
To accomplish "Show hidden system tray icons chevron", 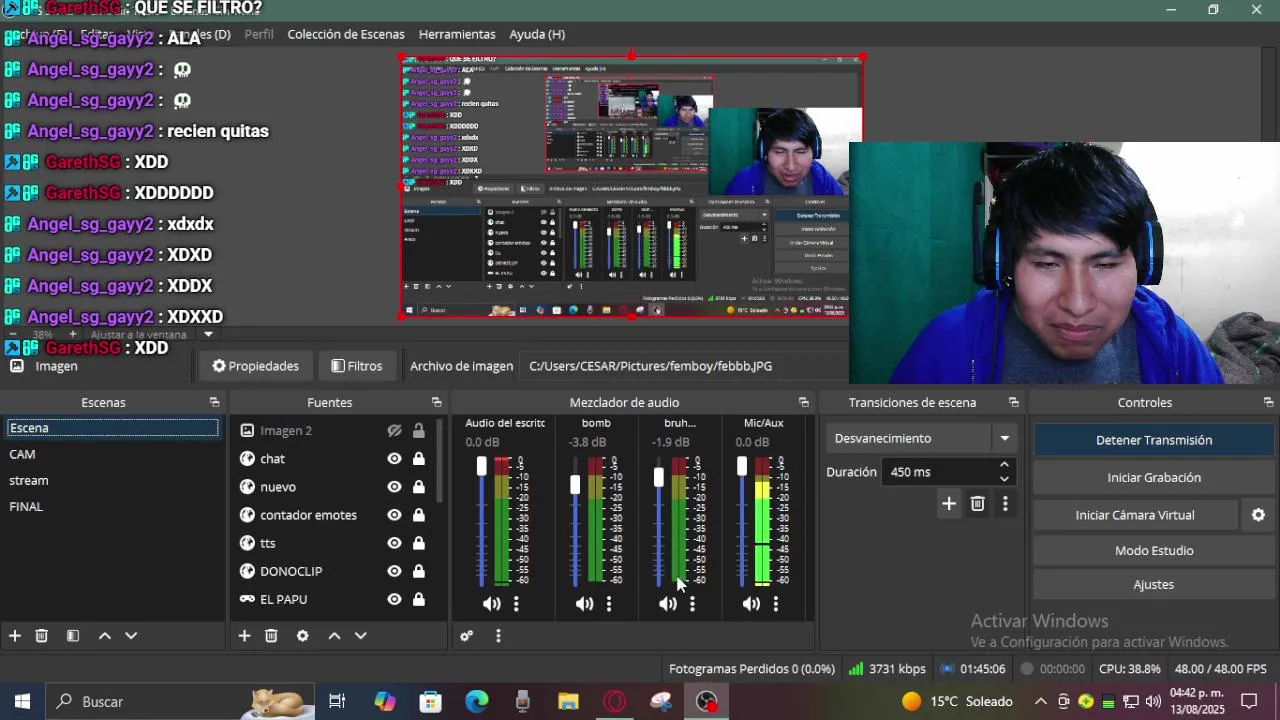I will click(x=1040, y=701).
